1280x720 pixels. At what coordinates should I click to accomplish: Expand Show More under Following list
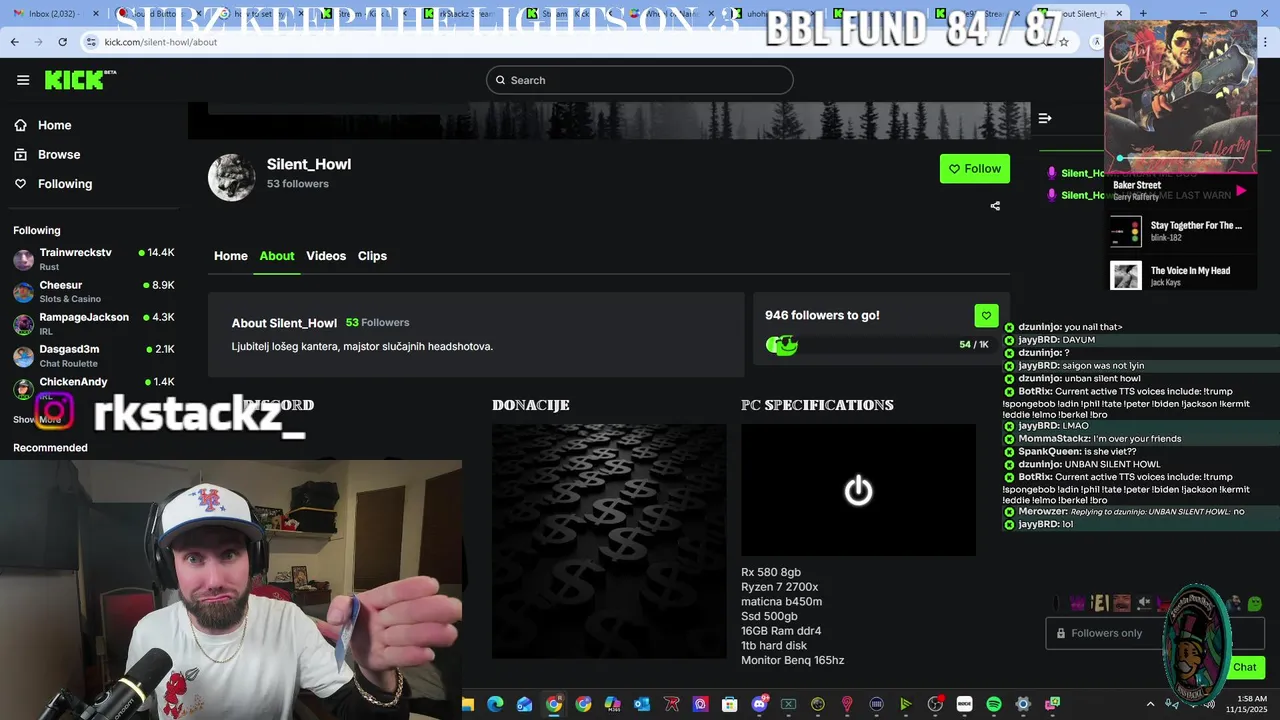[x=37, y=420]
